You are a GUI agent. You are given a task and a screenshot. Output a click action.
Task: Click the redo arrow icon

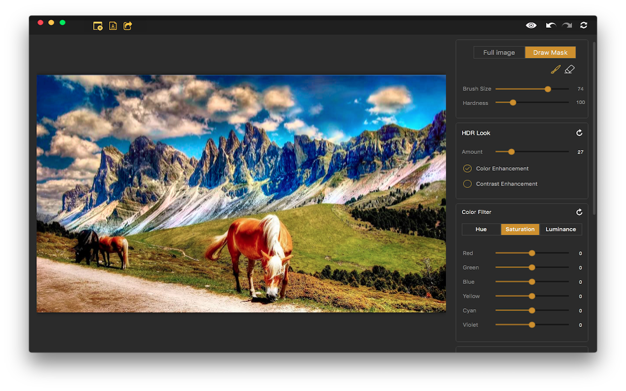(567, 26)
